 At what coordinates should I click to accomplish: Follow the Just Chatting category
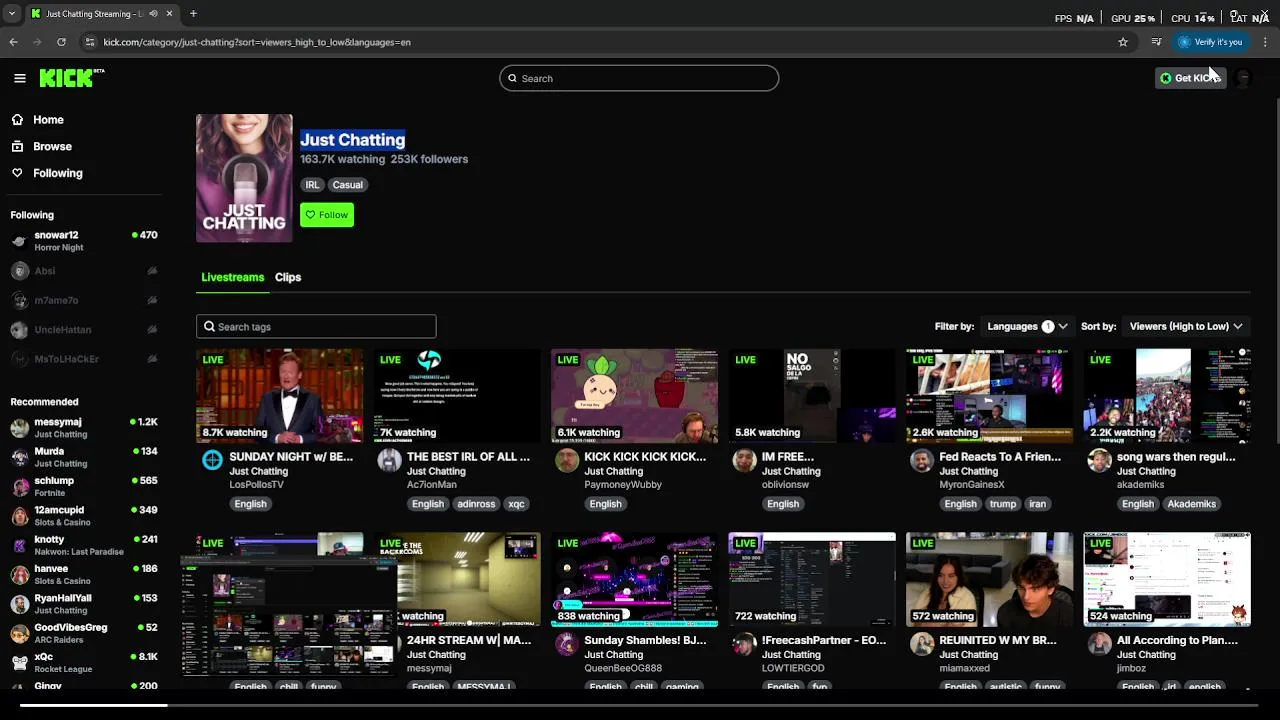327,215
